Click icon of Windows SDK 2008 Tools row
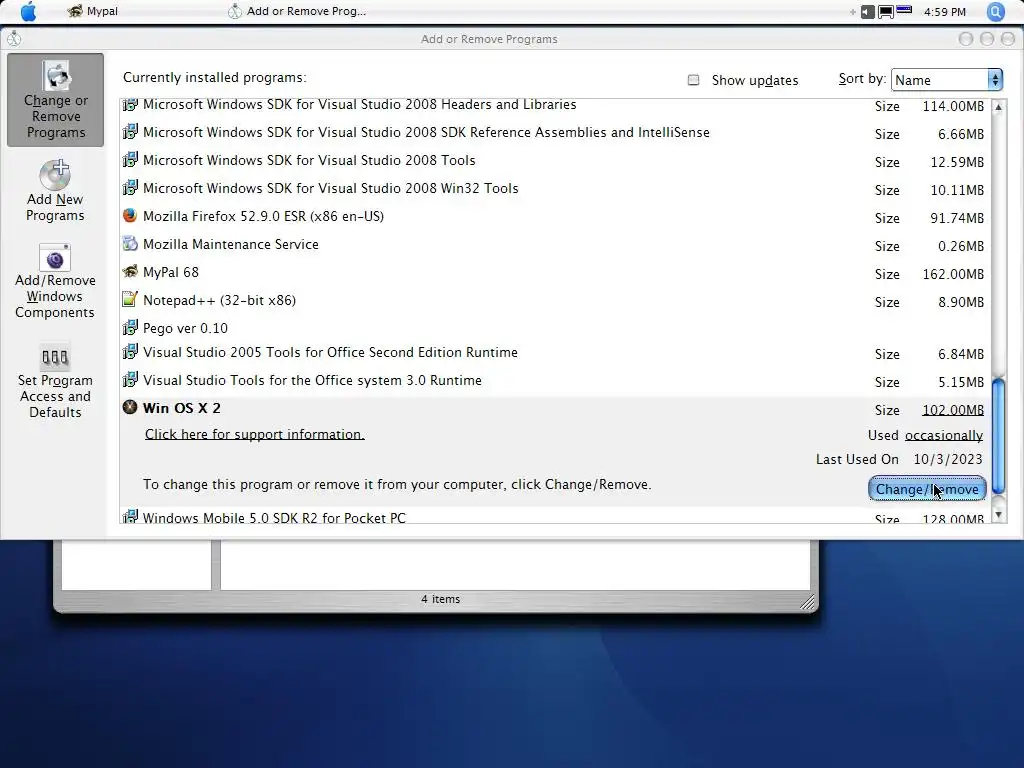Viewport: 1024px width, 768px height. tap(130, 160)
